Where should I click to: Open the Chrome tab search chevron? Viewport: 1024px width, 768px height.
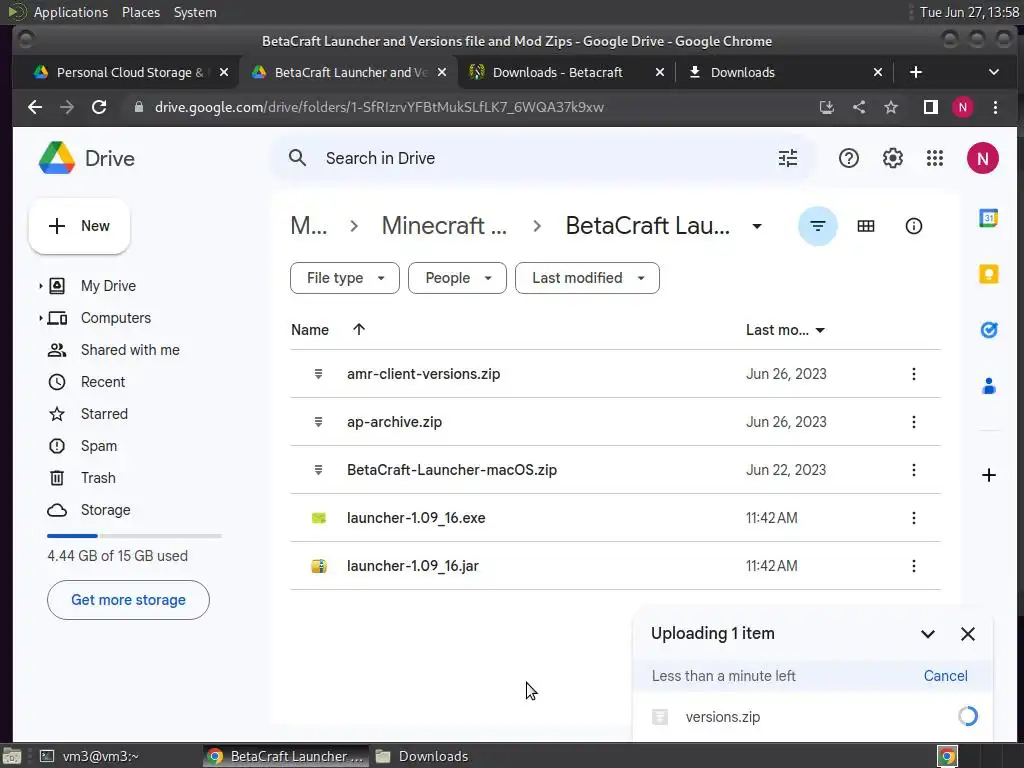(993, 72)
